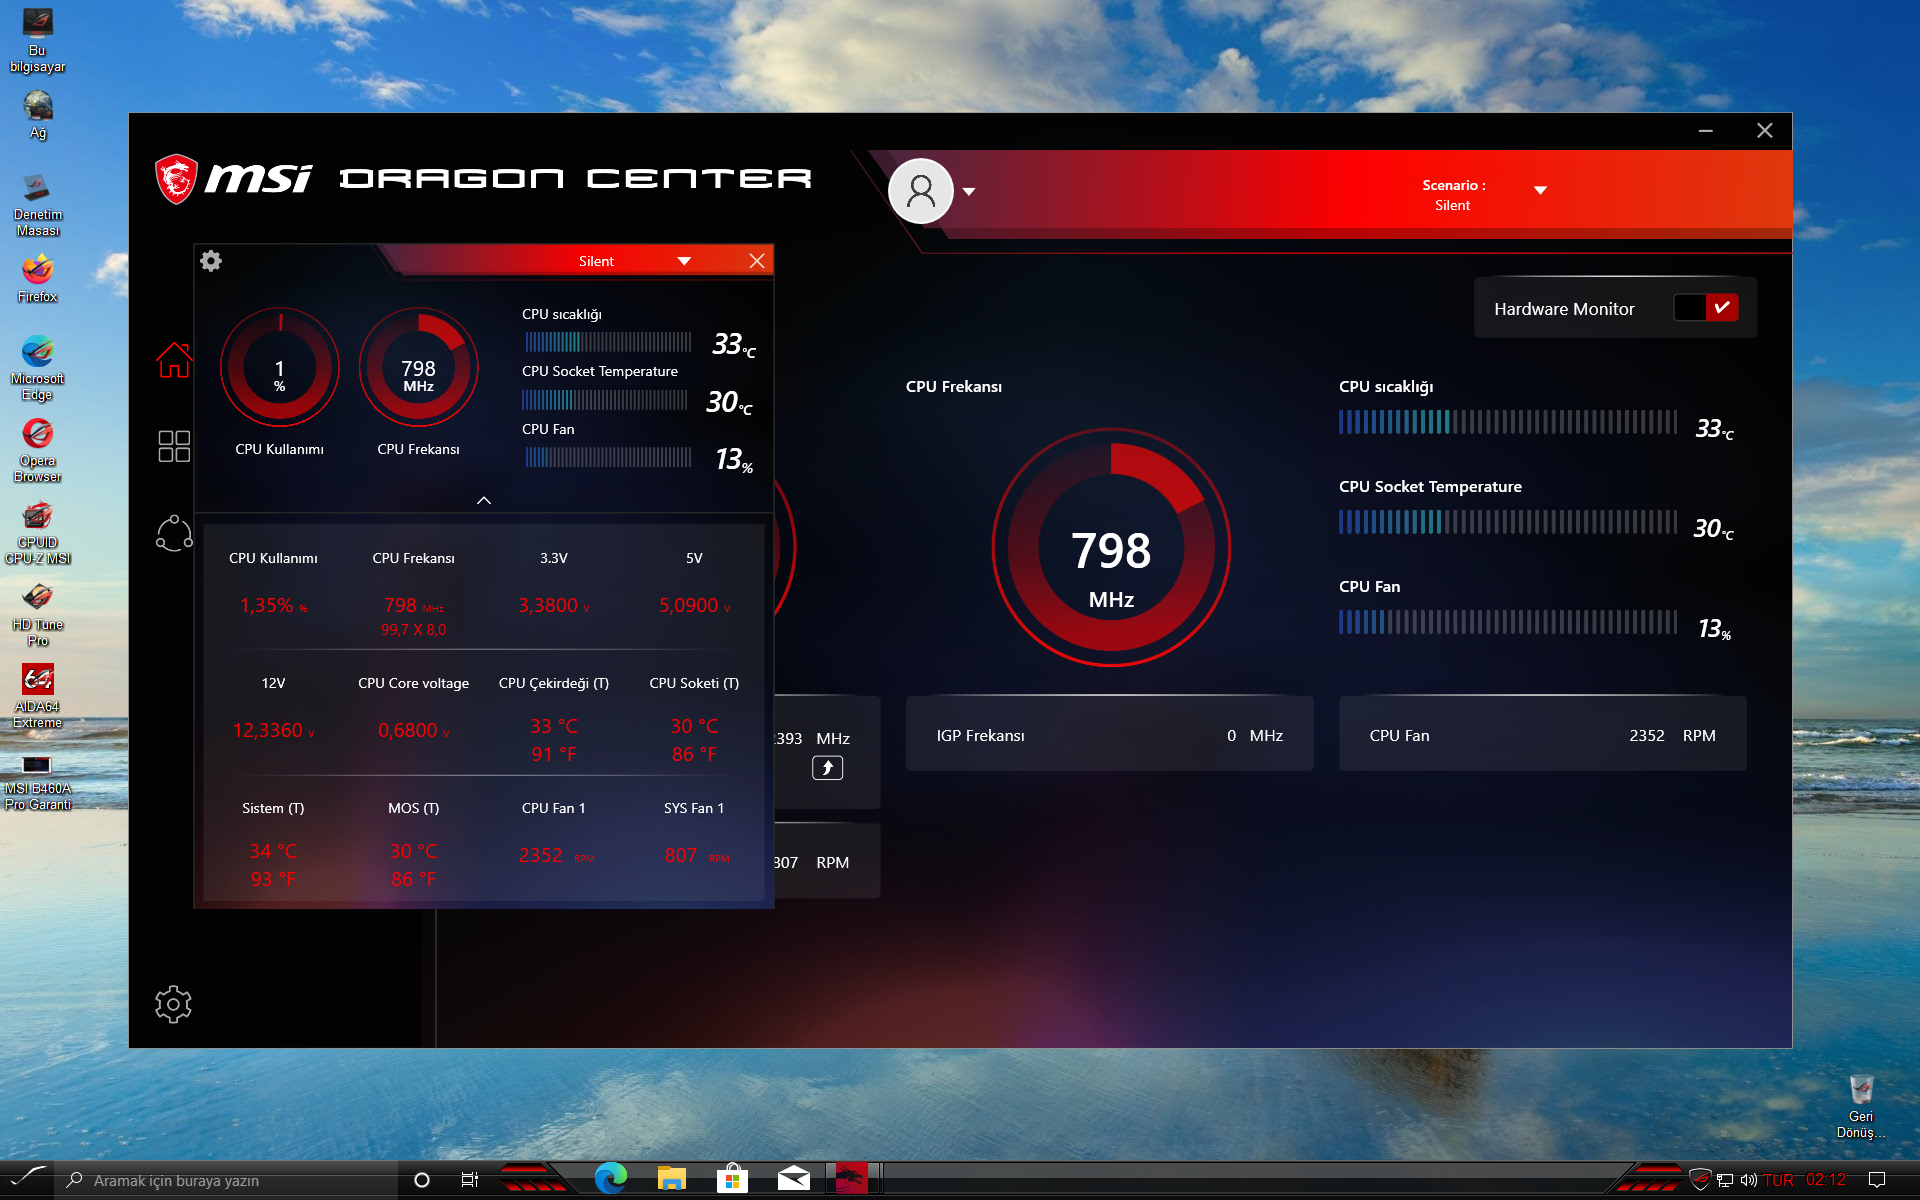
Task: Open the Geri Dönüşüm recycle bin
Action: [x=1861, y=1106]
